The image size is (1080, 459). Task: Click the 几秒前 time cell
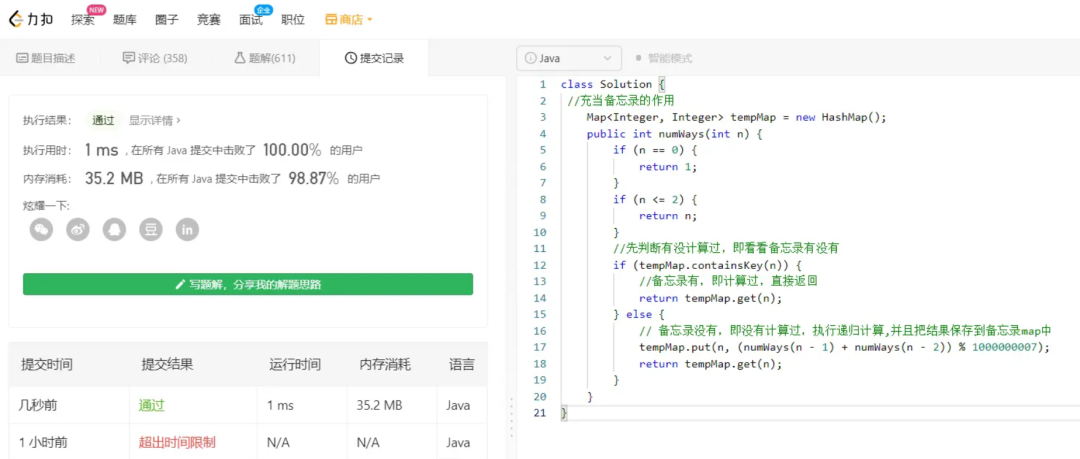(x=37, y=406)
